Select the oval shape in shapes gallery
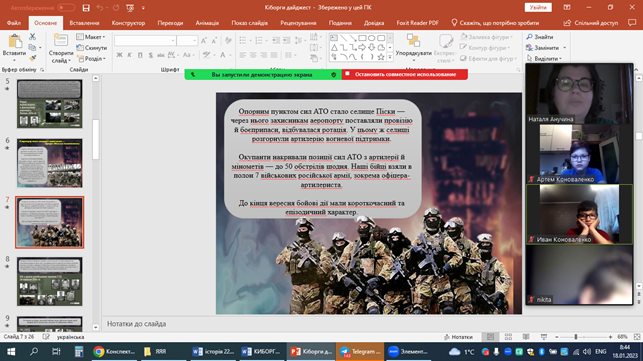The image size is (643, 361). (x=372, y=38)
